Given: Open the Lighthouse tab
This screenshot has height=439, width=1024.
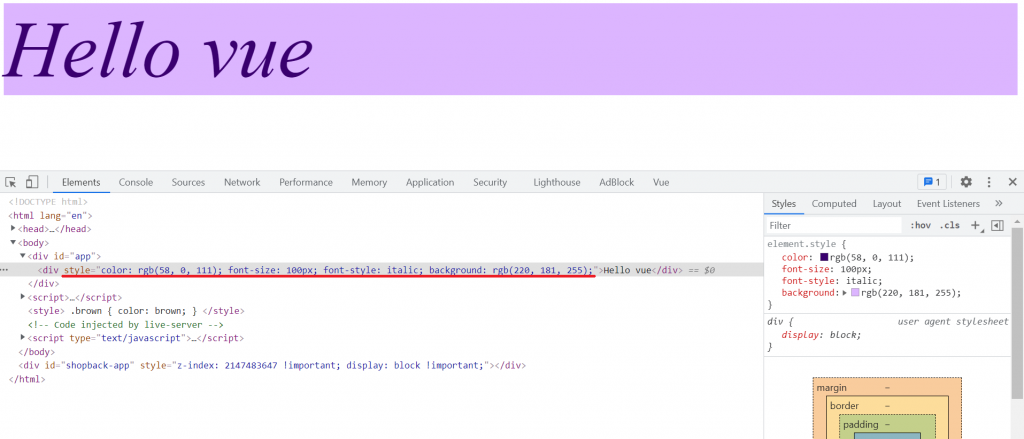Looking at the screenshot, I should coord(556,182).
